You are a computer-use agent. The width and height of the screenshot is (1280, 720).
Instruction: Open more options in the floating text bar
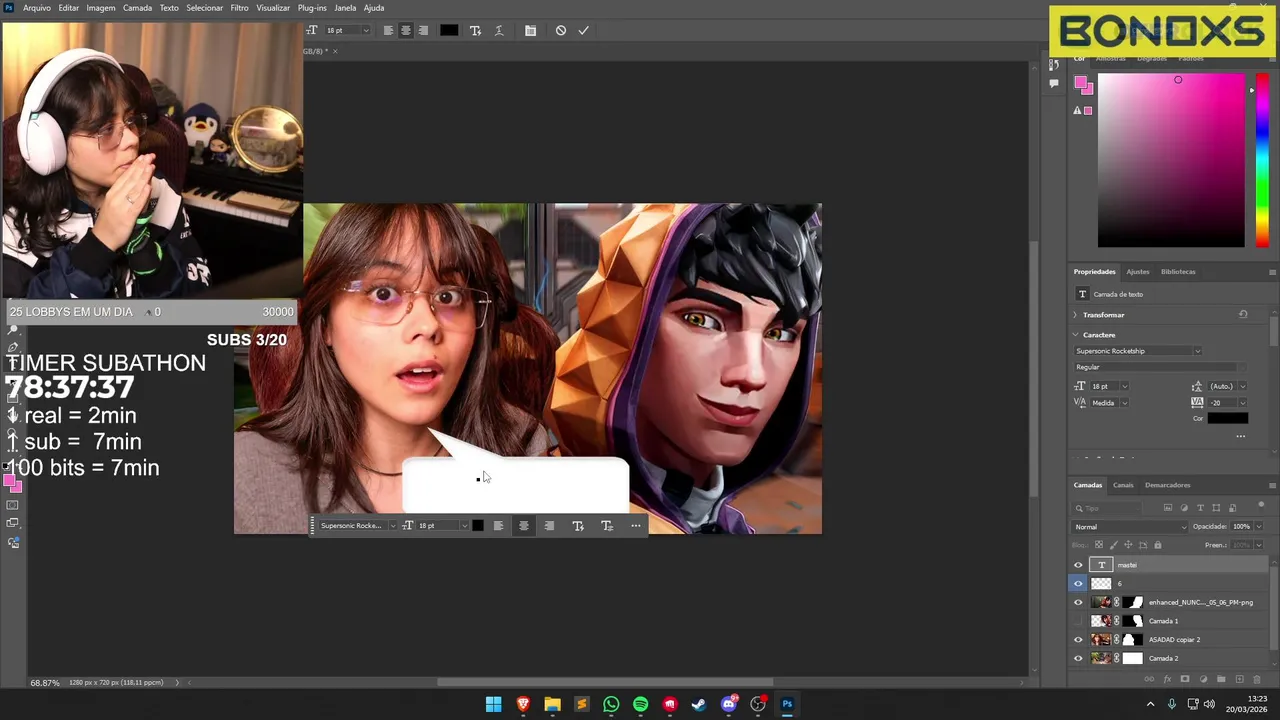point(635,526)
